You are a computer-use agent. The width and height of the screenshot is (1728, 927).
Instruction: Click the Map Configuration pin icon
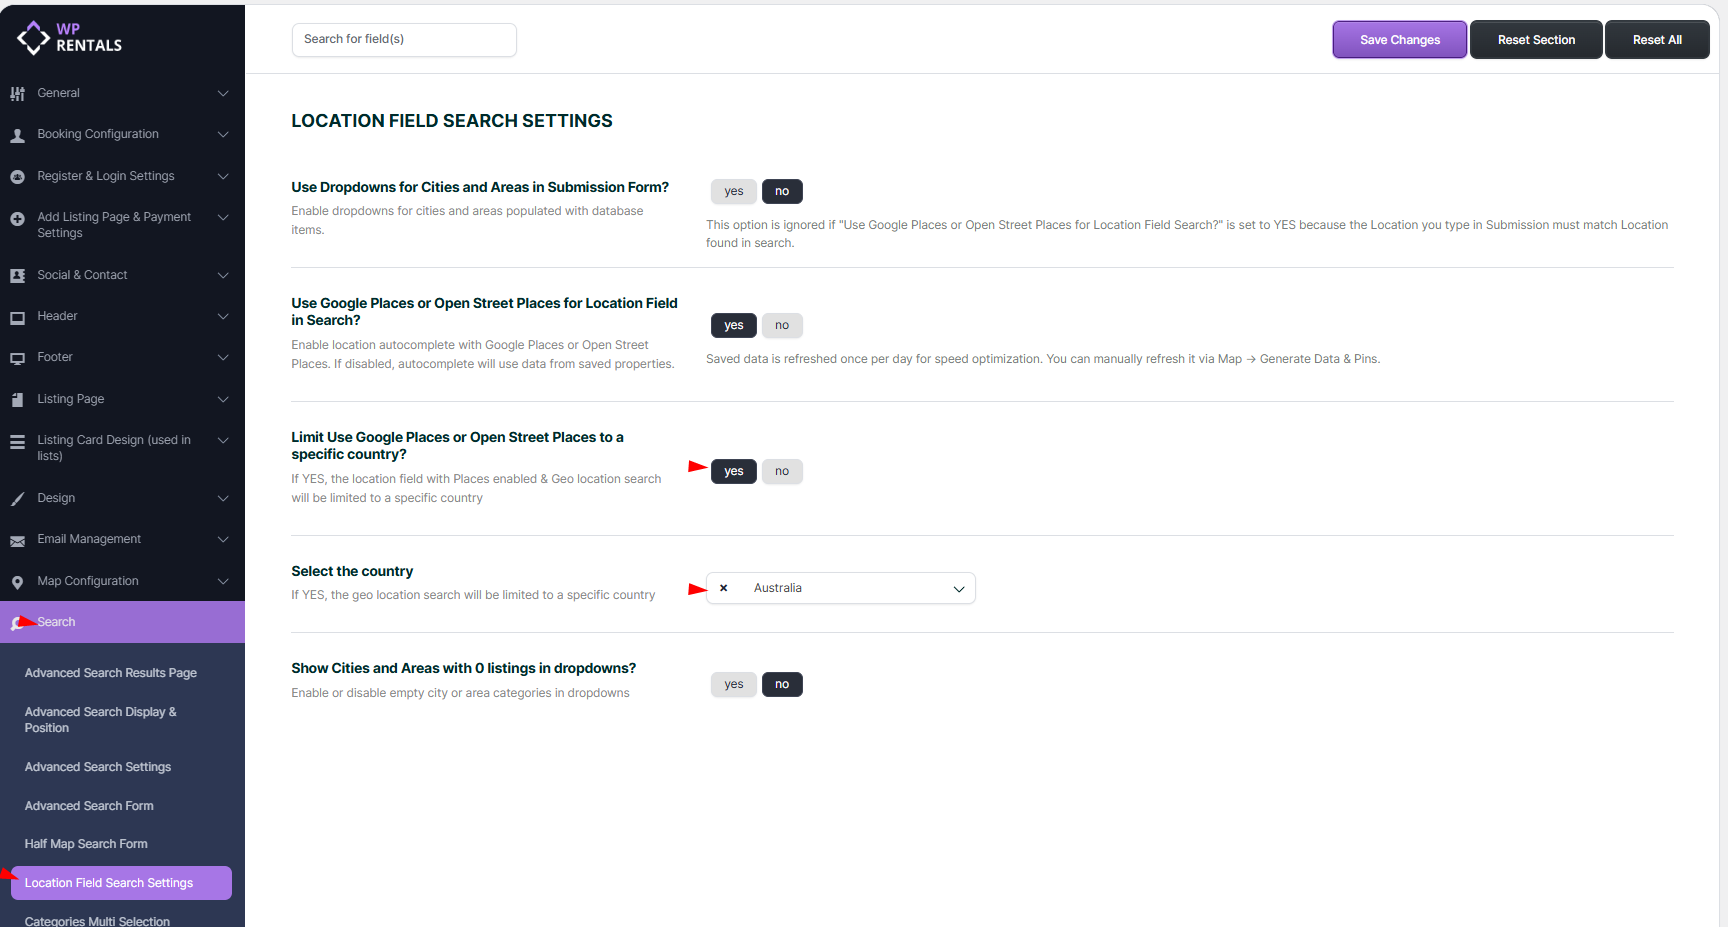(17, 582)
